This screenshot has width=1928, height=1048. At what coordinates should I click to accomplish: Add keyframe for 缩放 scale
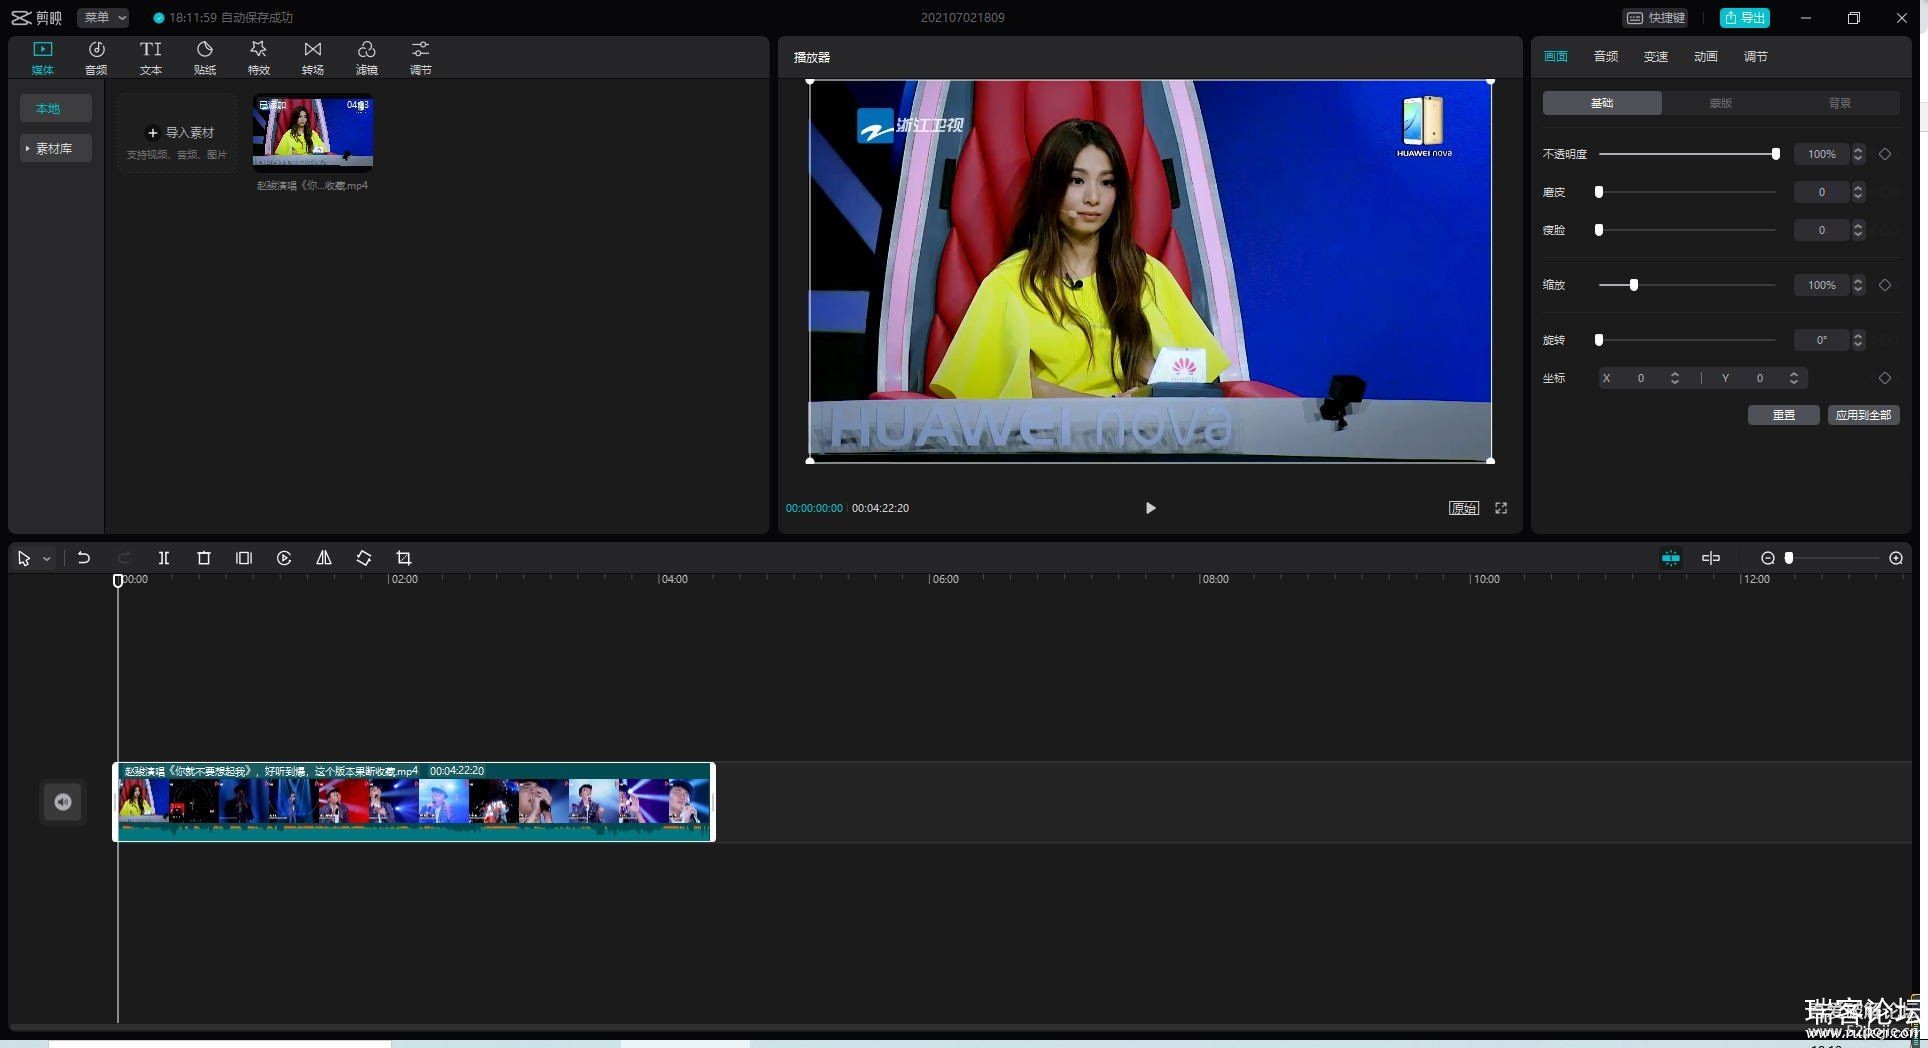(x=1885, y=285)
